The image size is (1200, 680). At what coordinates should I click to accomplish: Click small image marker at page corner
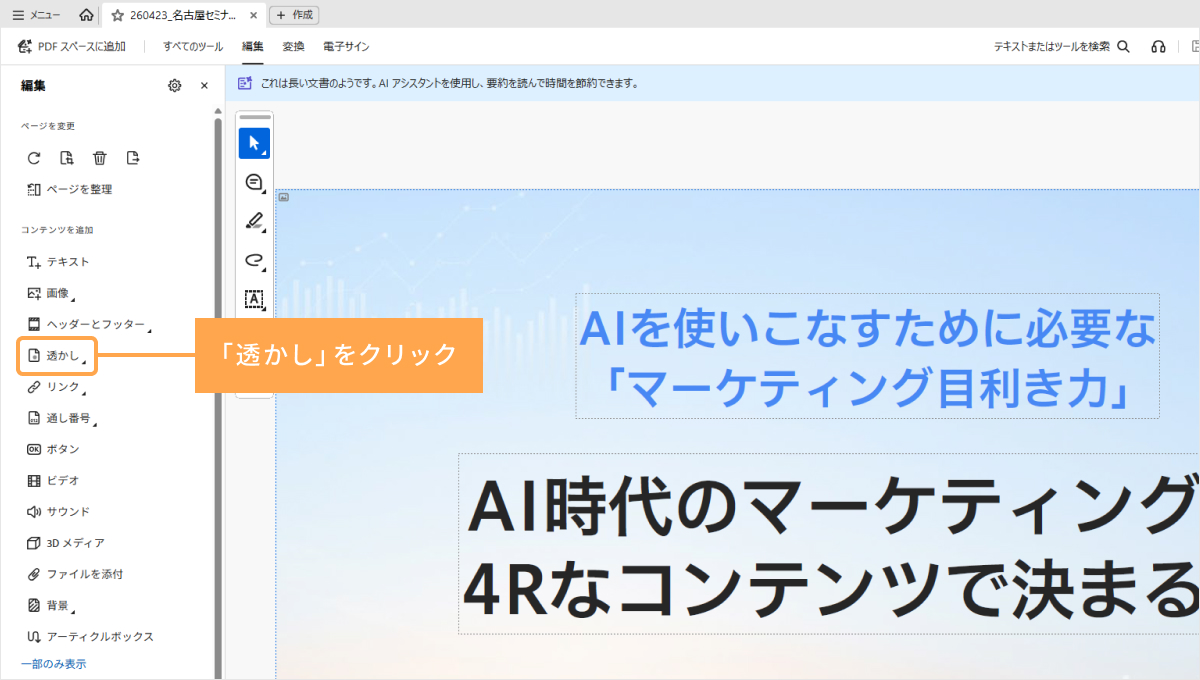tap(284, 197)
